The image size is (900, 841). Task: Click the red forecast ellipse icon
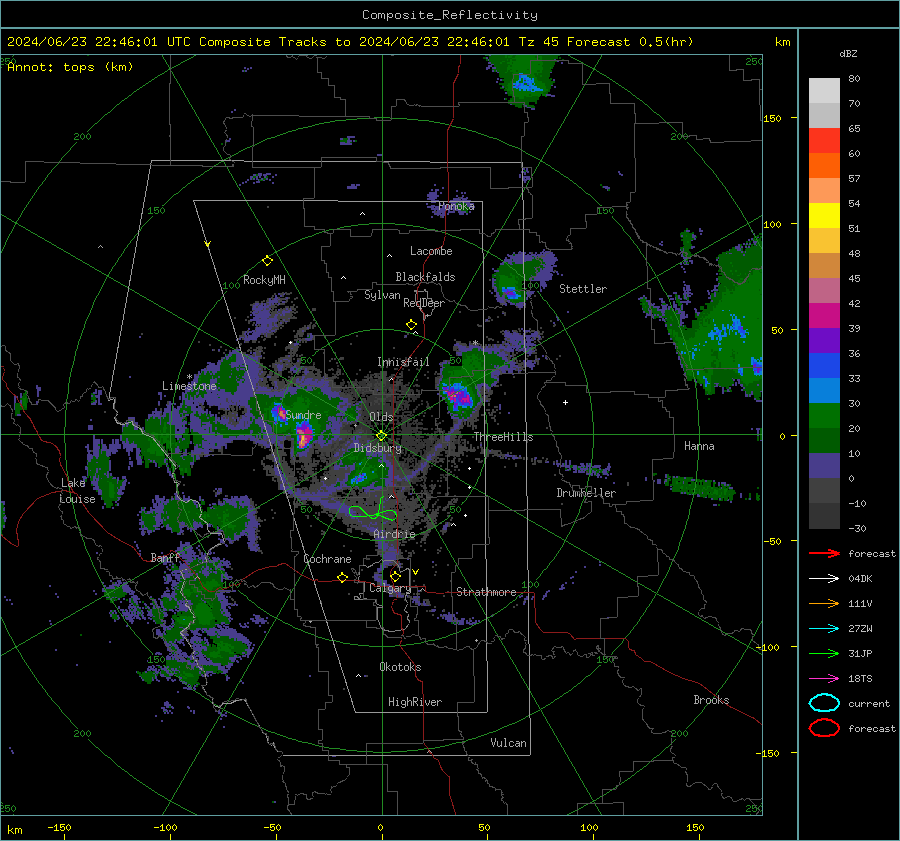tap(824, 728)
